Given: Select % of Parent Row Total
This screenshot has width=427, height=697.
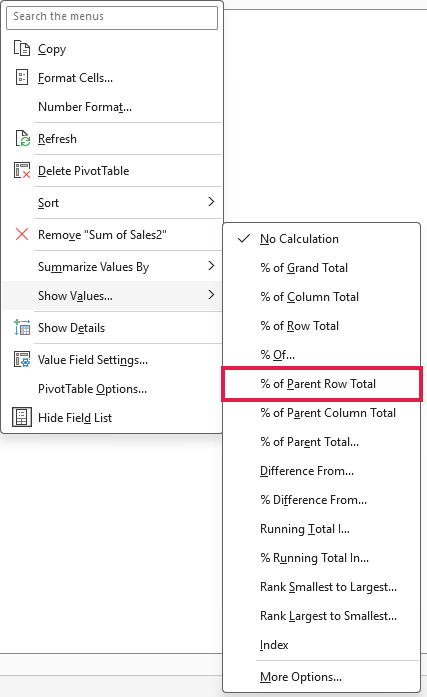Looking at the screenshot, I should coord(321,384).
